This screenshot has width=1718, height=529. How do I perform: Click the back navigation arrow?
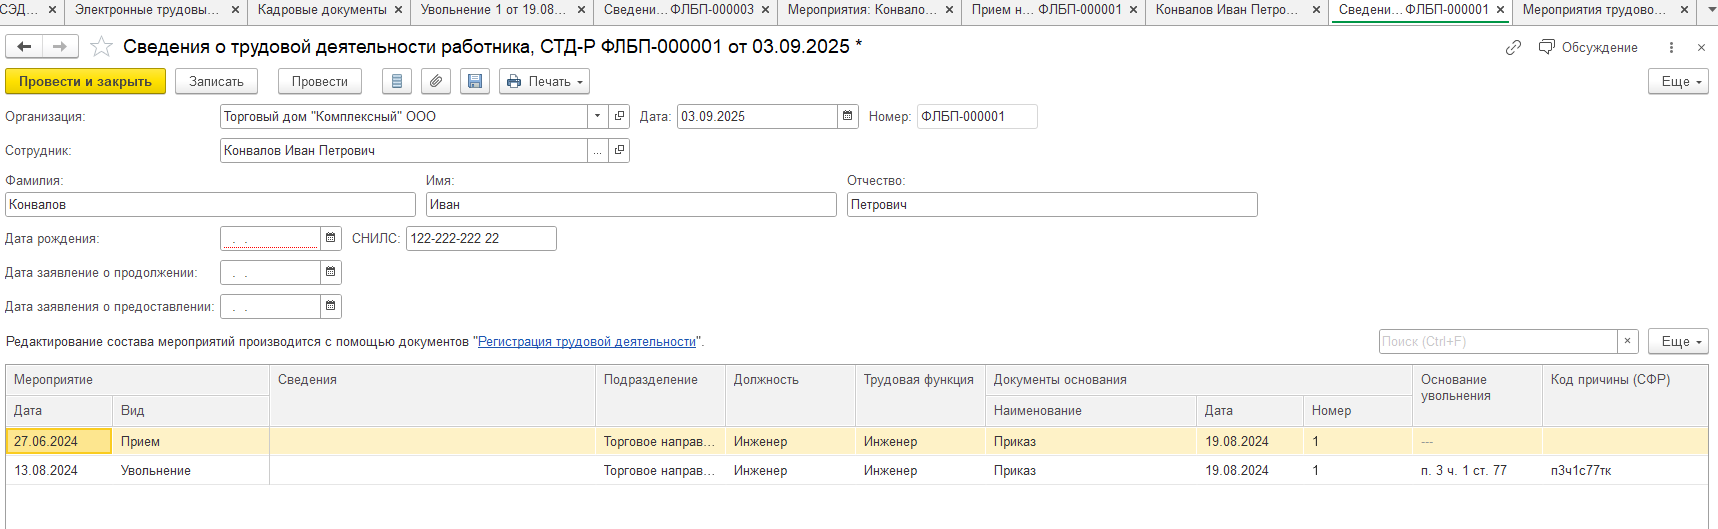(25, 47)
